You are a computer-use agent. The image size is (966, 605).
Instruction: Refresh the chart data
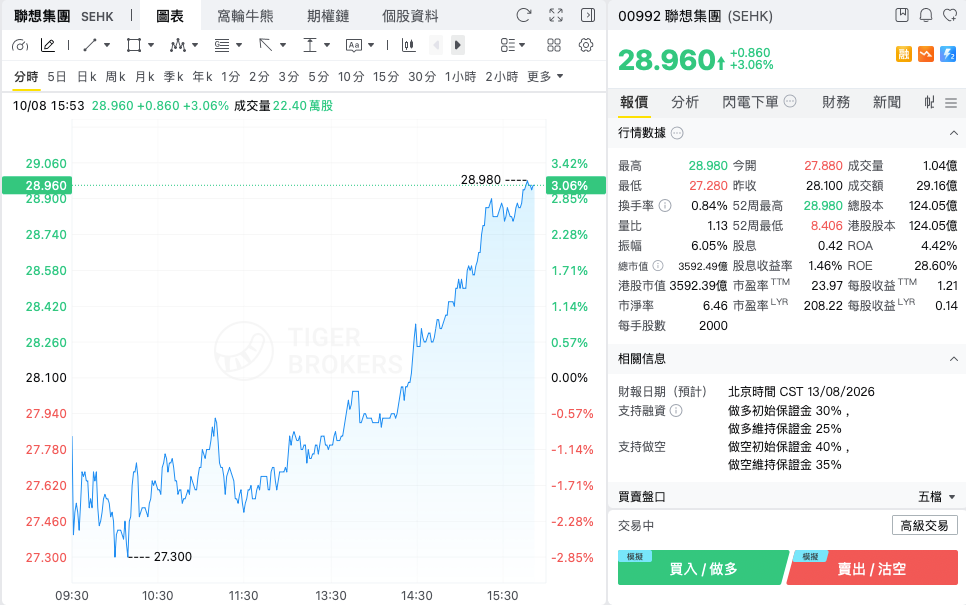[524, 15]
